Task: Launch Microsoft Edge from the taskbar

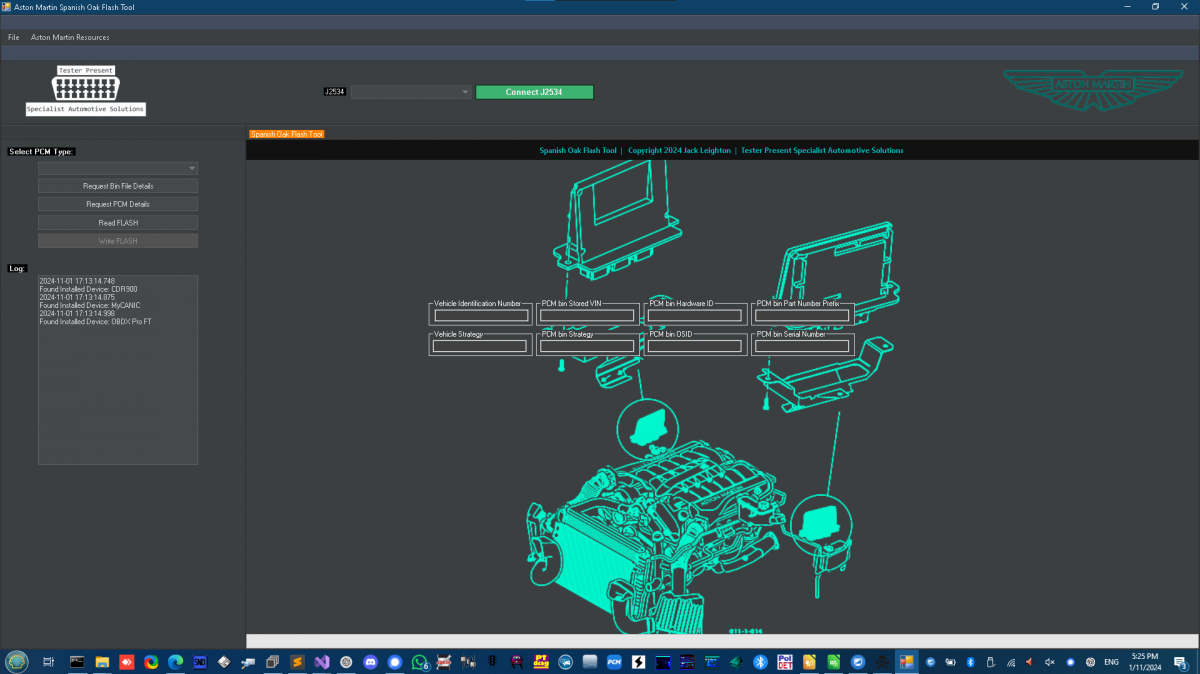Action: click(176, 662)
